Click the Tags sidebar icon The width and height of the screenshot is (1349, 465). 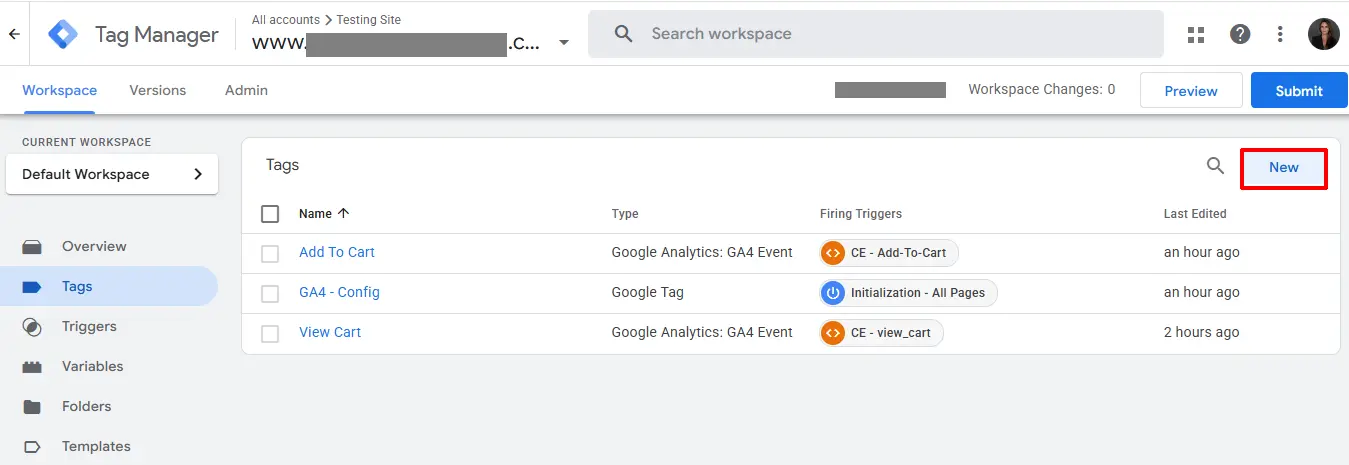pyautogui.click(x=32, y=287)
